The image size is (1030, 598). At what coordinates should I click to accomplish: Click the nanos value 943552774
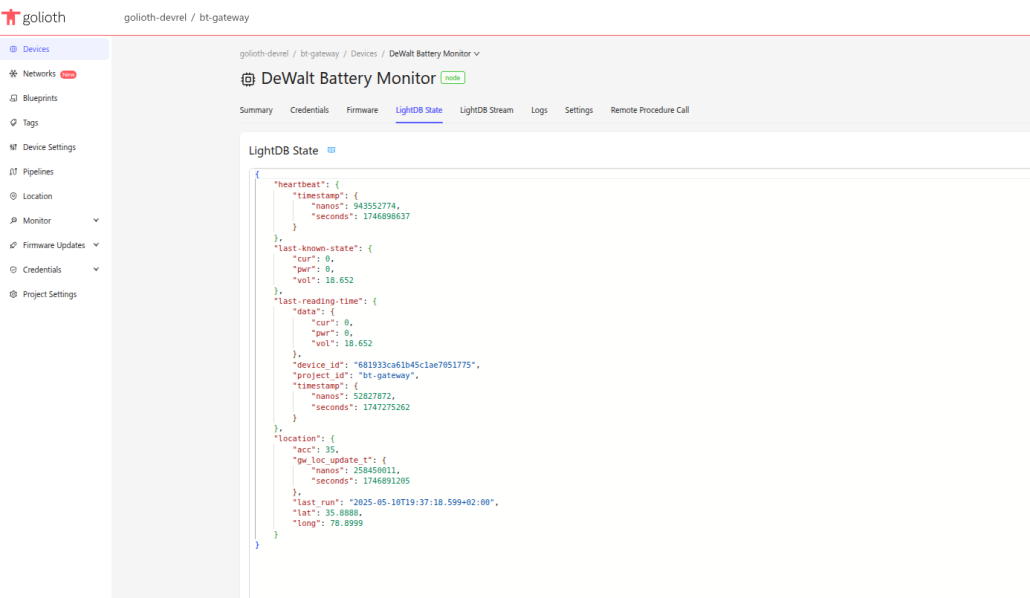point(375,206)
